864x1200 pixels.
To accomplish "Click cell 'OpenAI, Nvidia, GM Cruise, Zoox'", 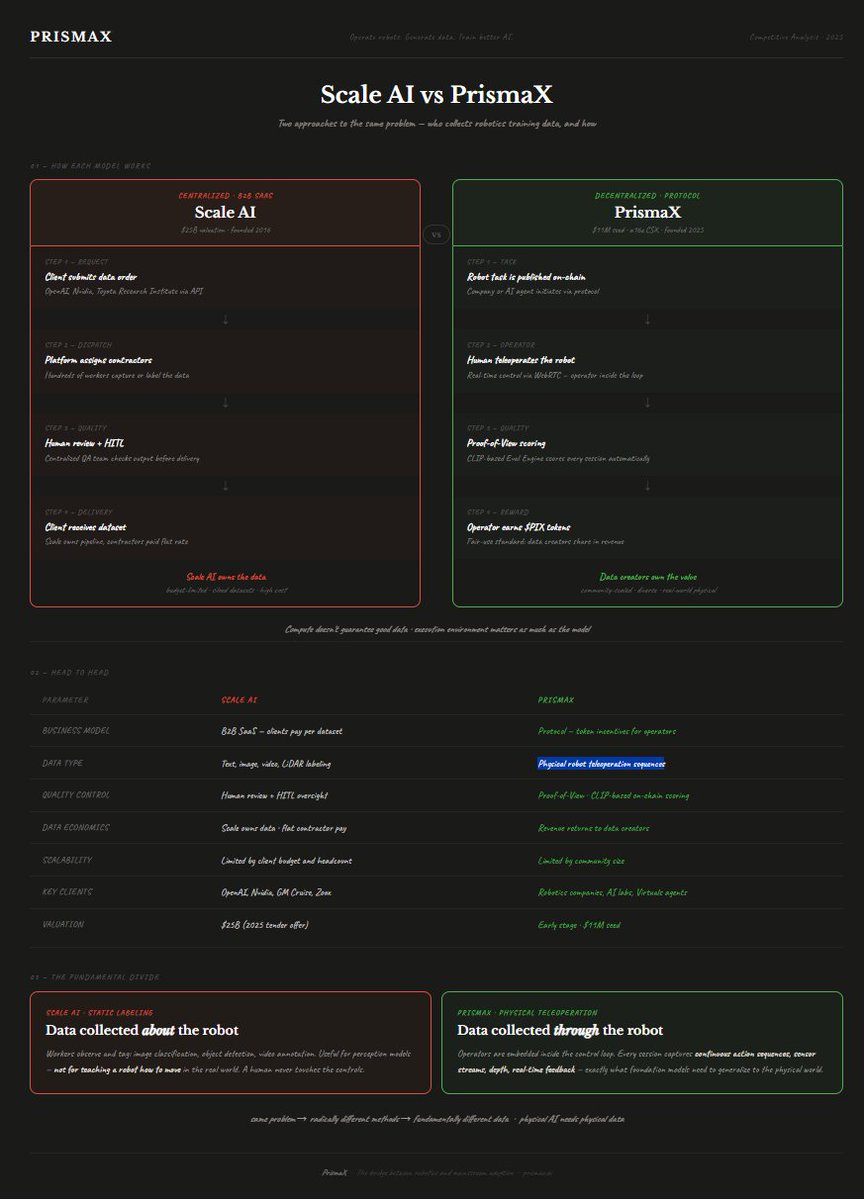I will (x=274, y=893).
